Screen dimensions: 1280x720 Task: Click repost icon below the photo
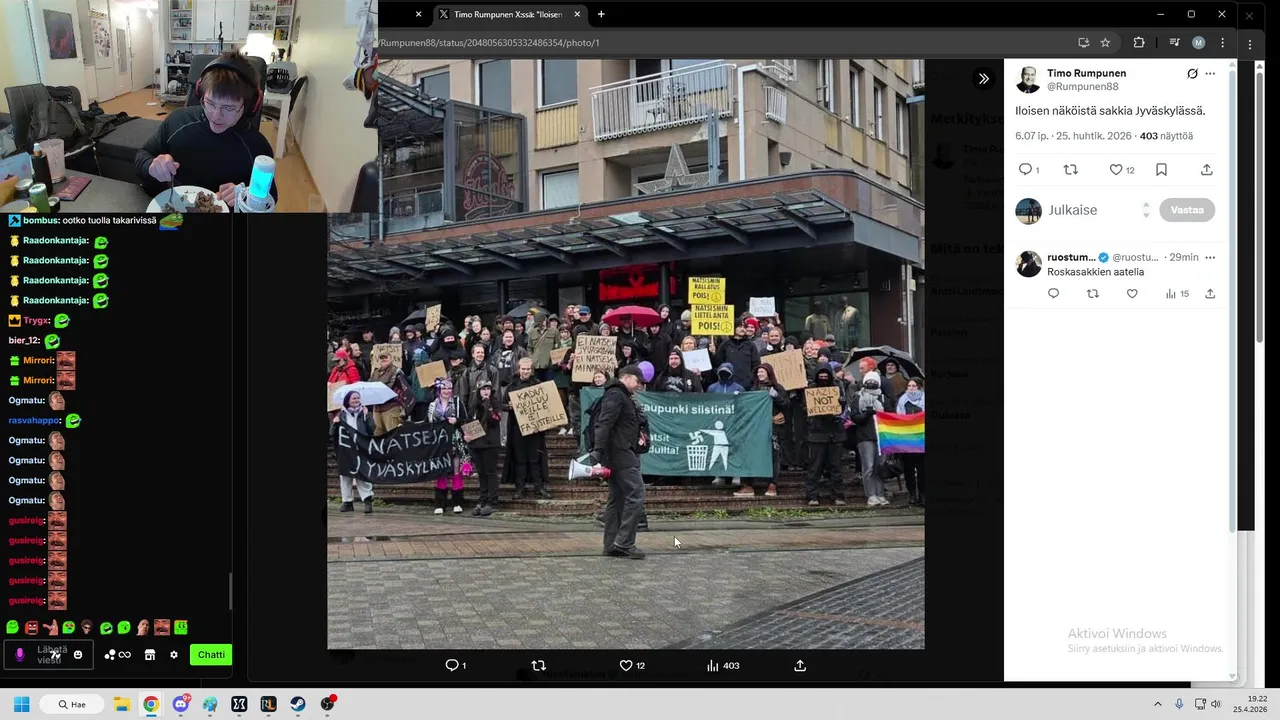539,665
